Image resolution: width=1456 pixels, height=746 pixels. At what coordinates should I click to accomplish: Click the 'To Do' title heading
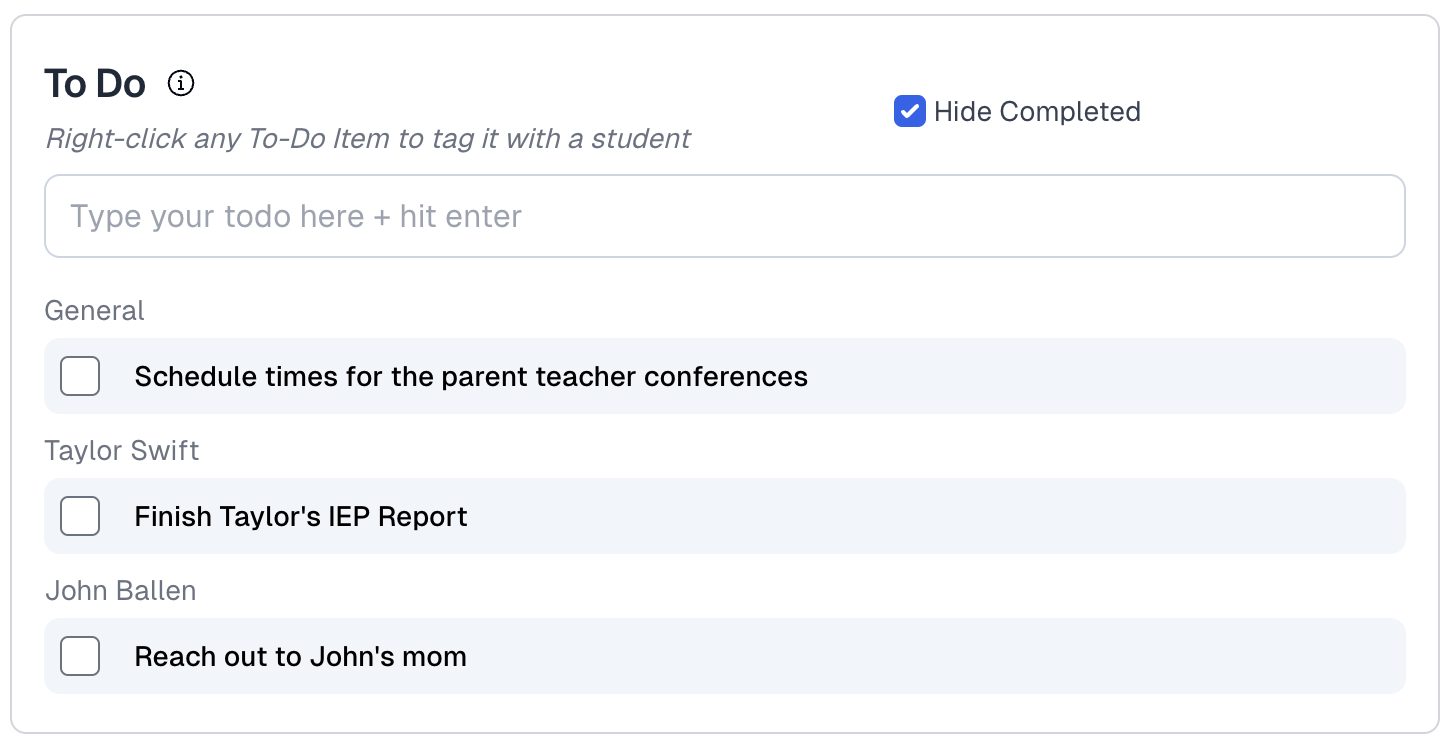[x=95, y=84]
